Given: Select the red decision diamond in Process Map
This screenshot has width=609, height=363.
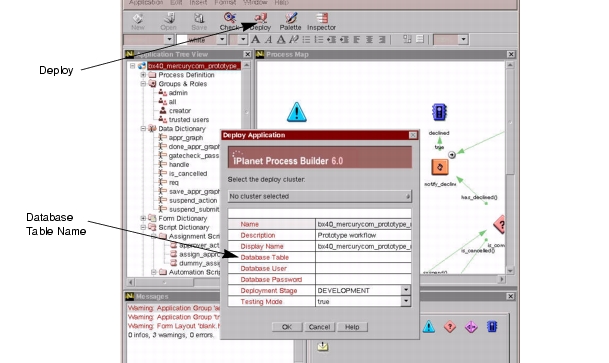Looking at the screenshot, I should coord(500,224).
